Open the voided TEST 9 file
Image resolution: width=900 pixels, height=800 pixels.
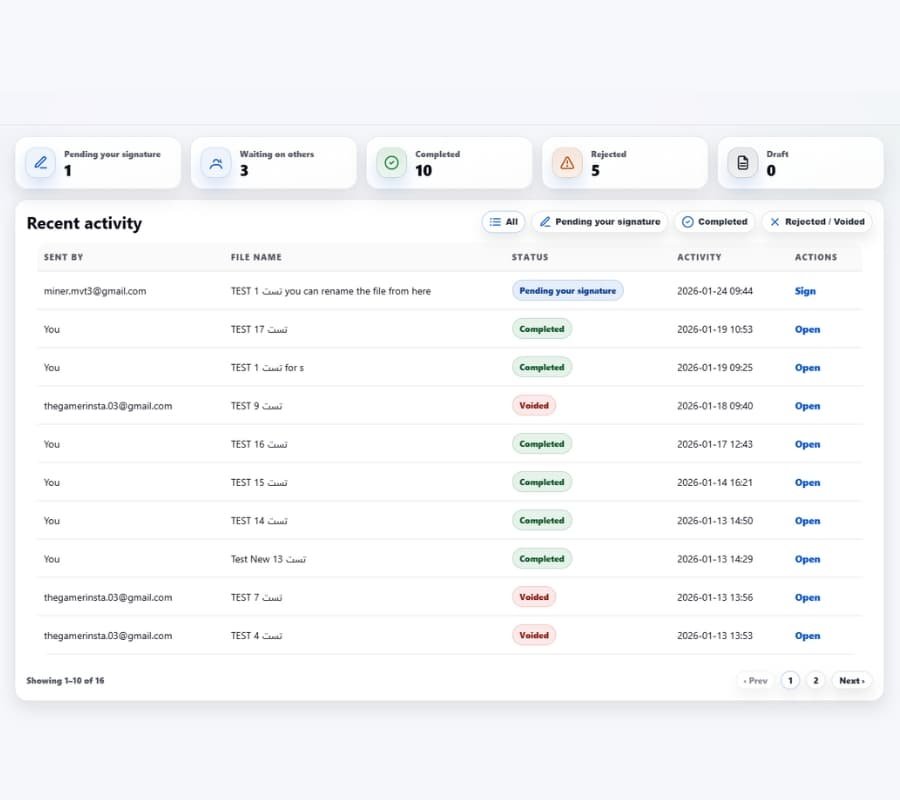[807, 406]
